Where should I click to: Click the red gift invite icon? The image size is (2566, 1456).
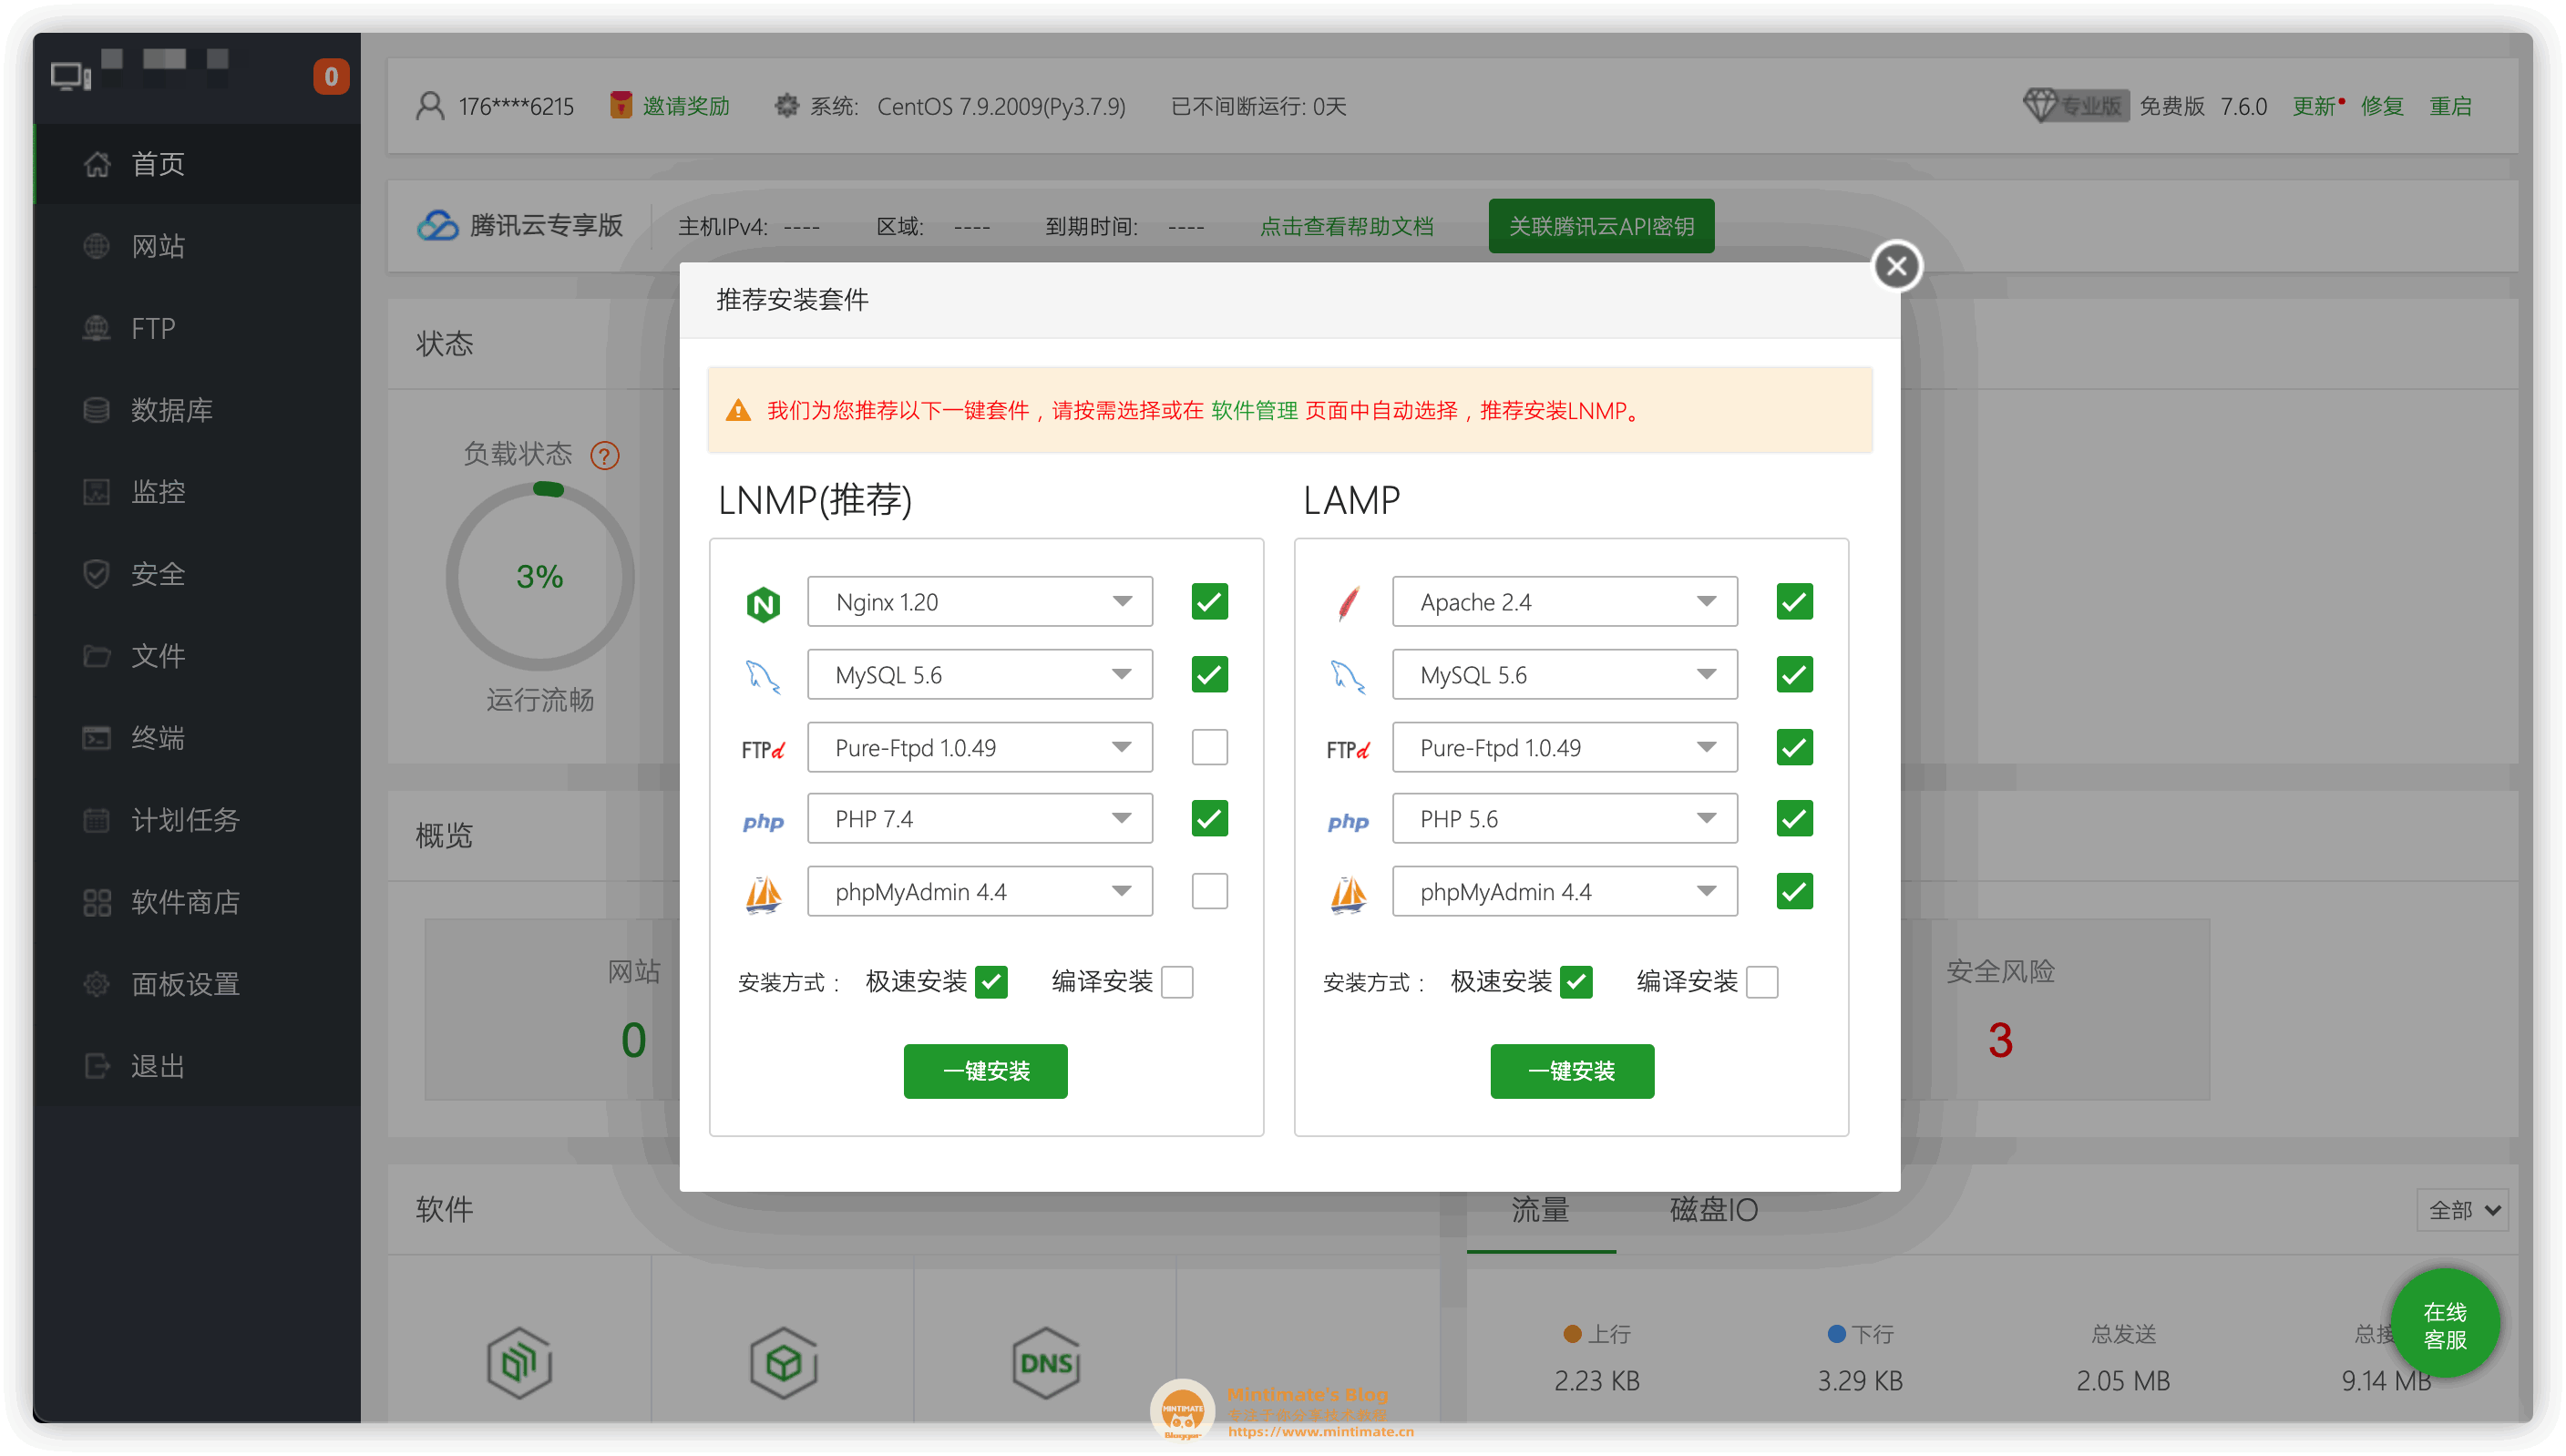pyautogui.click(x=621, y=105)
